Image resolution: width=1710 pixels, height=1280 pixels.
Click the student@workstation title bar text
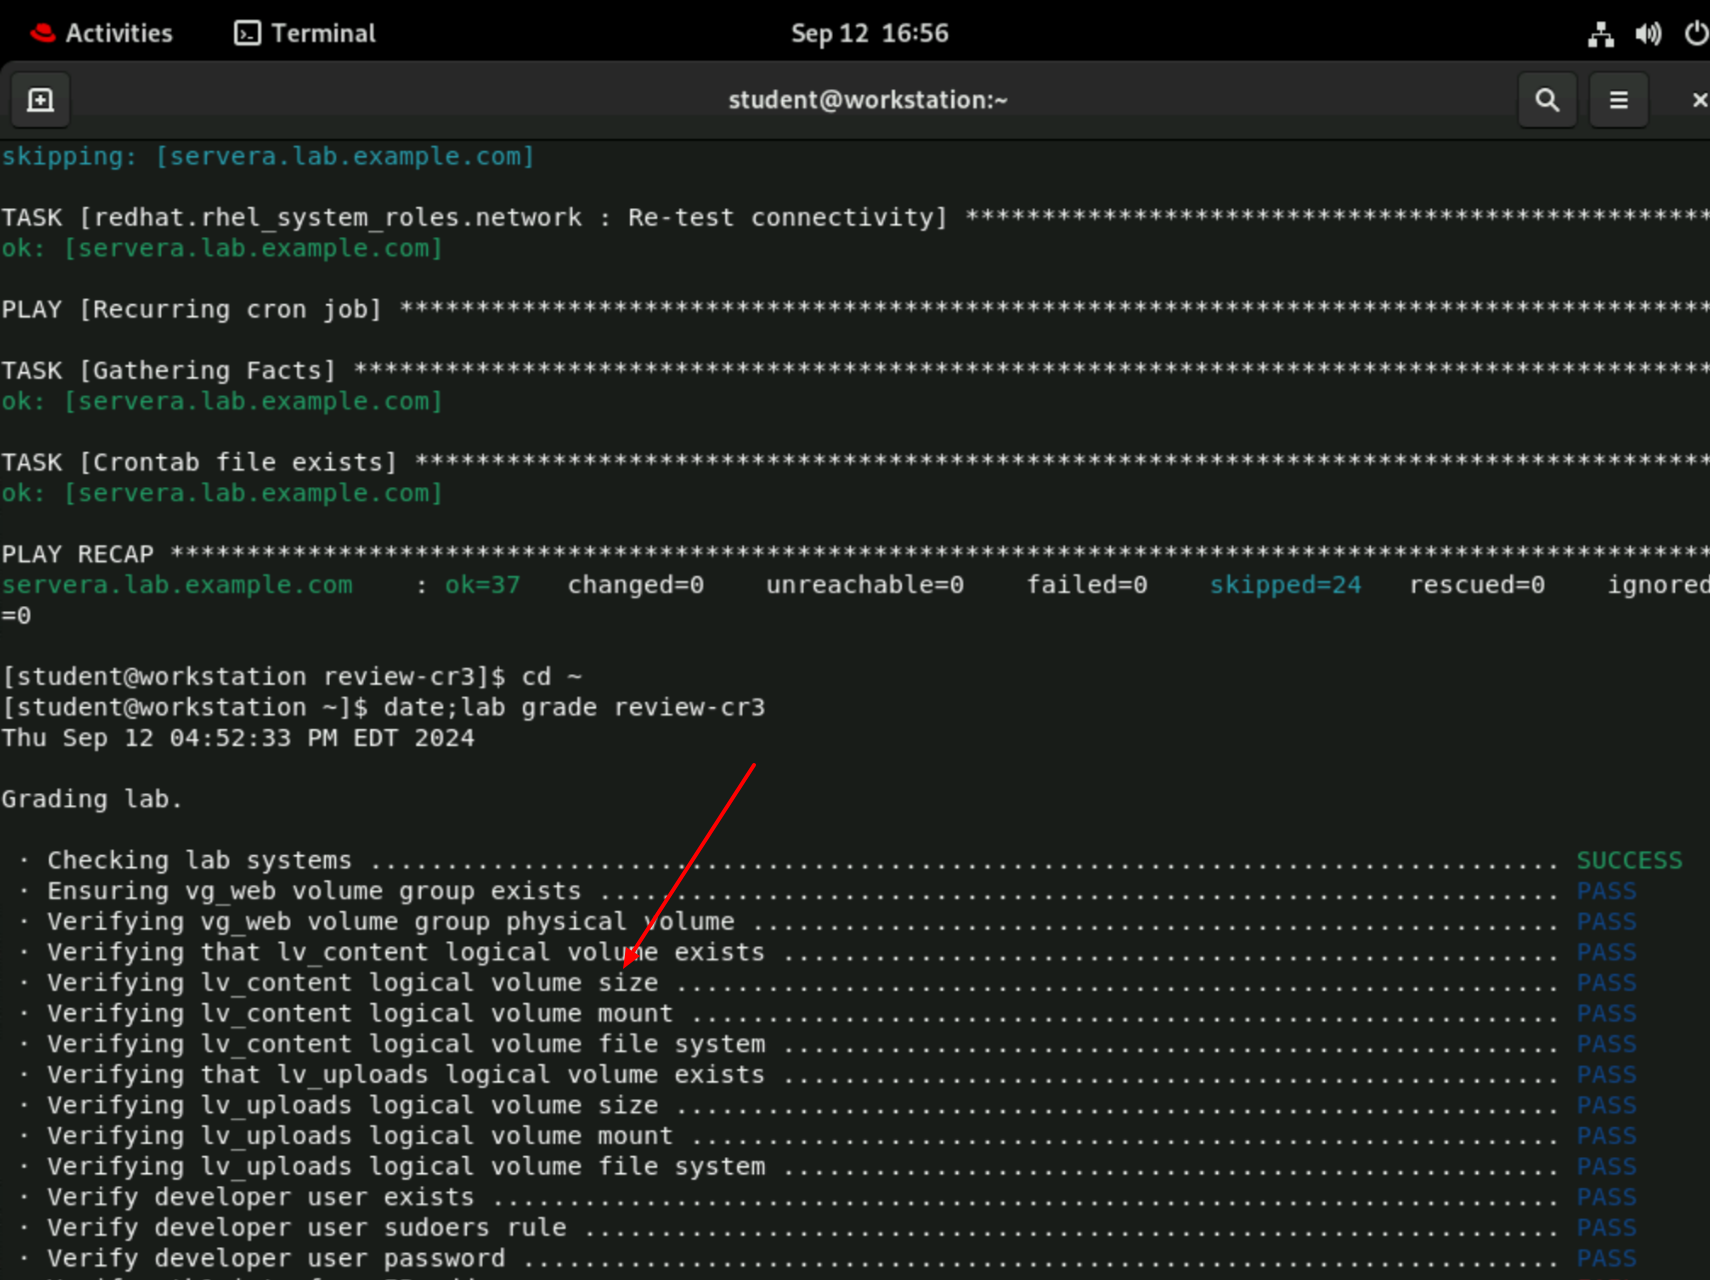coord(866,99)
